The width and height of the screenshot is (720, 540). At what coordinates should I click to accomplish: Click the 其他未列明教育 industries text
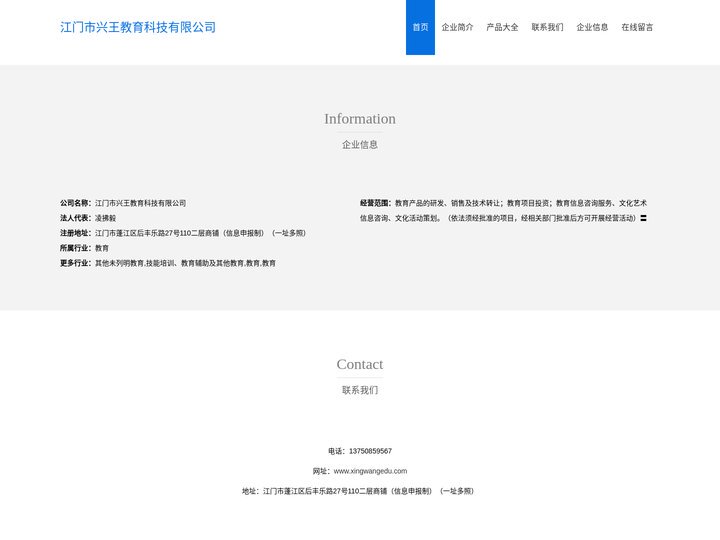[186, 263]
